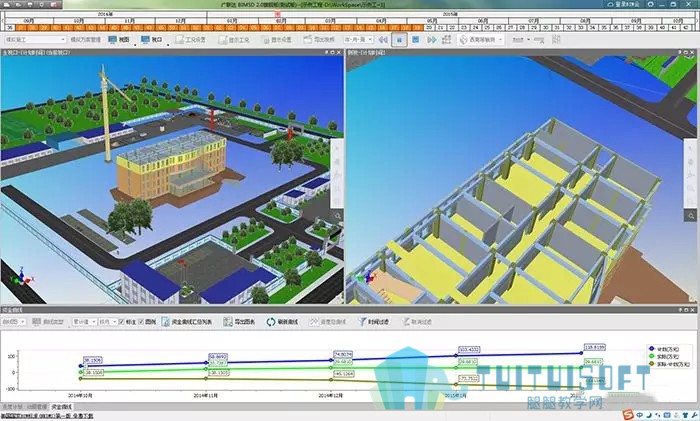Click the 显示工况 toolbar item
This screenshot has width=700, height=421.
click(234, 40)
